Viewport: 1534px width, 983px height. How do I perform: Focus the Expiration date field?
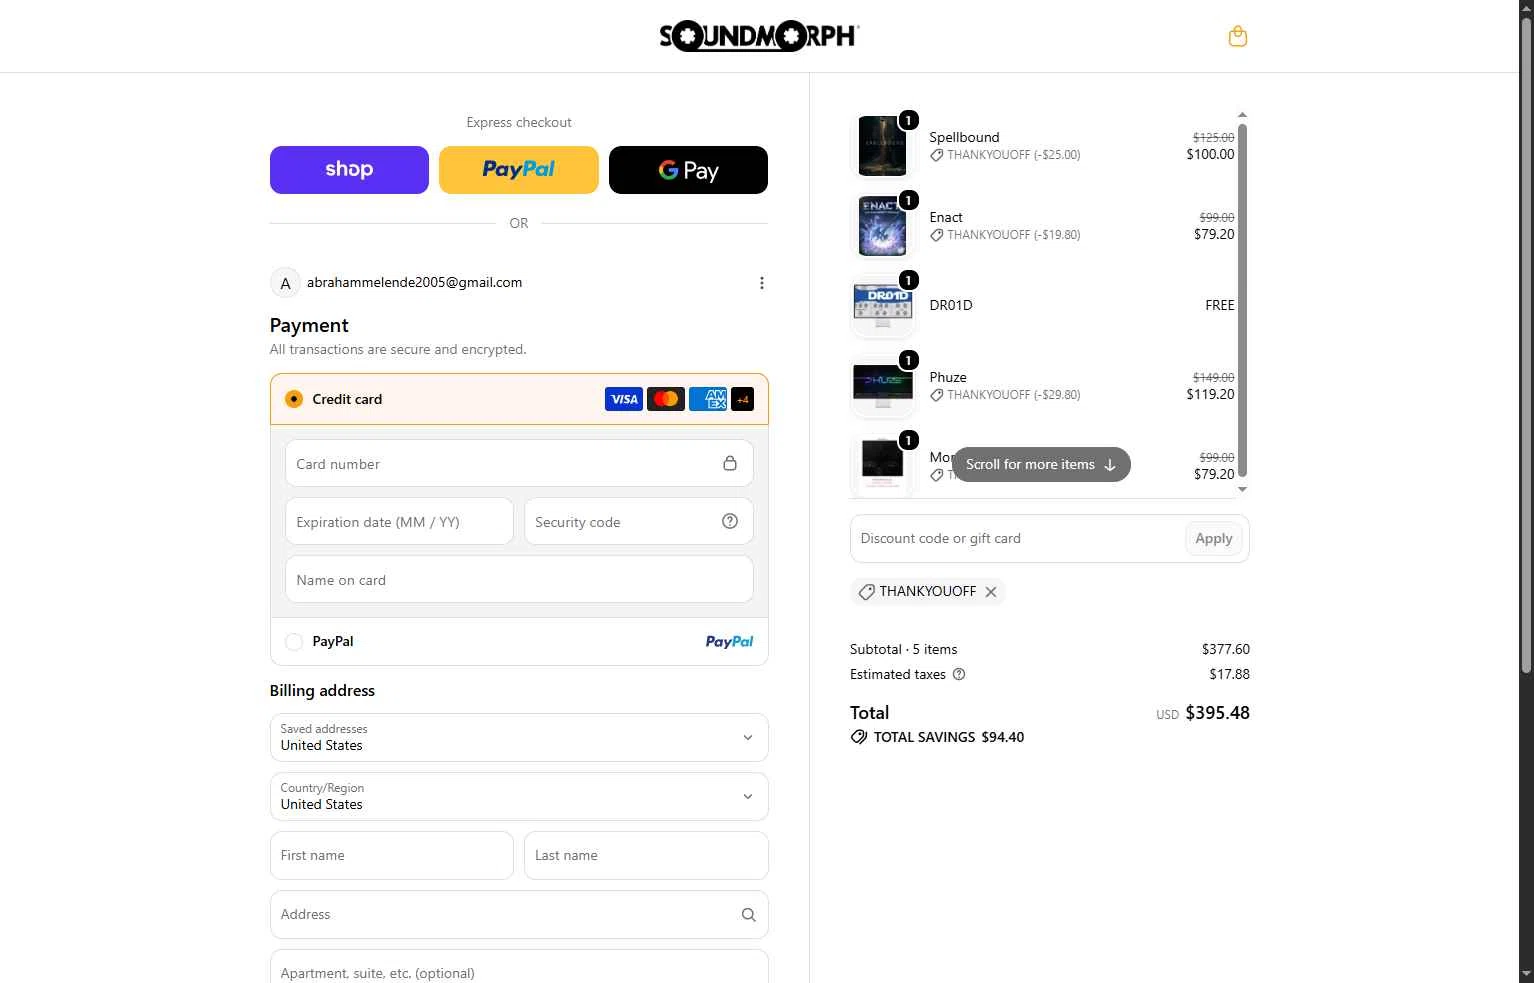(x=399, y=522)
